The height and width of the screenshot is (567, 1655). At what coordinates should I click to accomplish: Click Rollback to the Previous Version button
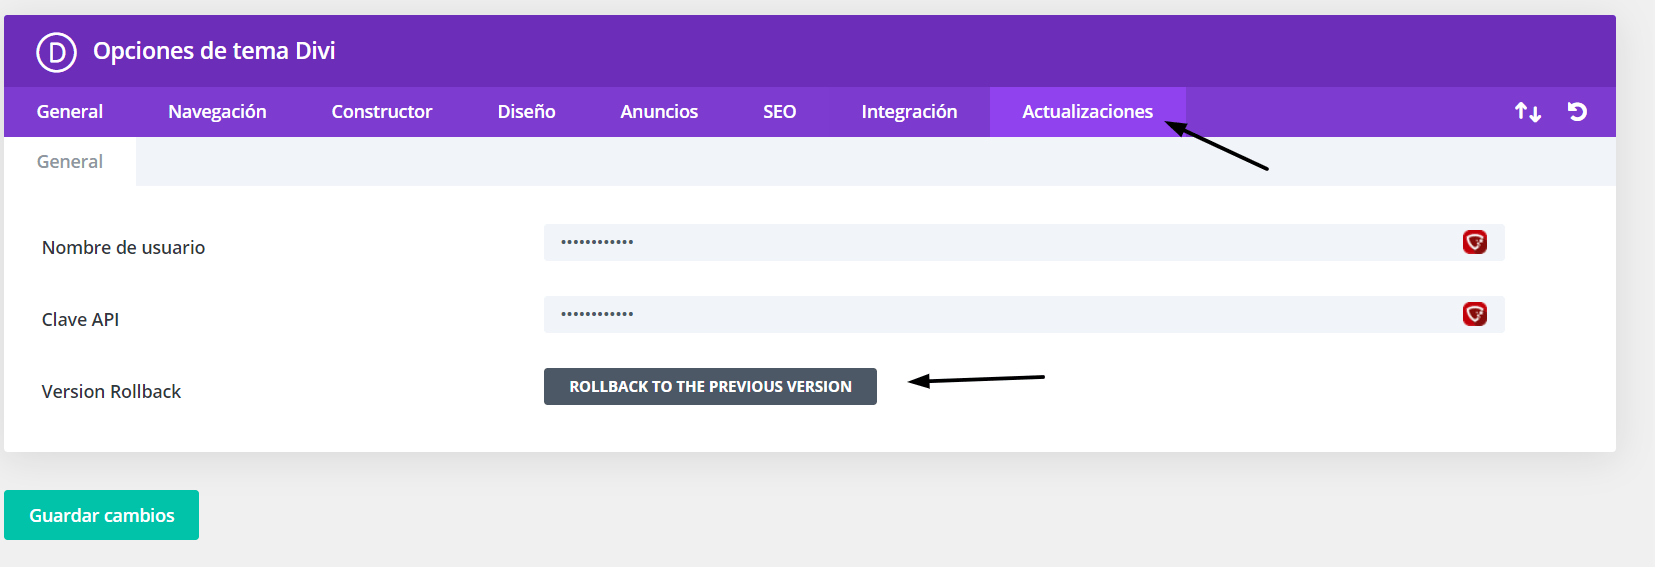pyautogui.click(x=710, y=387)
